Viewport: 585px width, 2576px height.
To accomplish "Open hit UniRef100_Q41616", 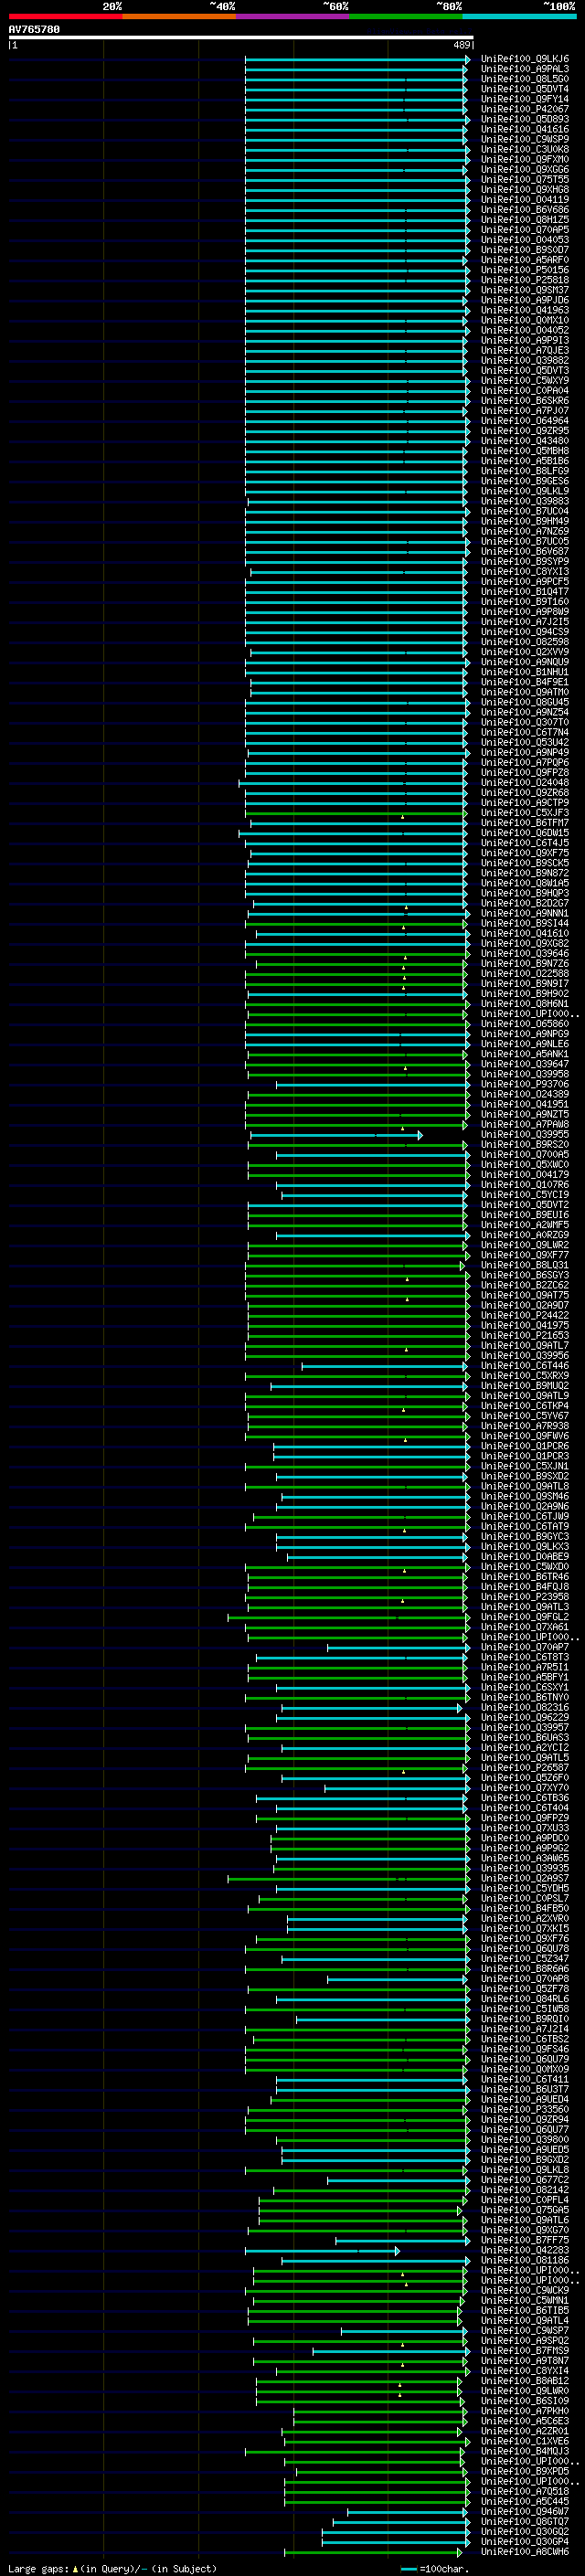I will point(525,129).
